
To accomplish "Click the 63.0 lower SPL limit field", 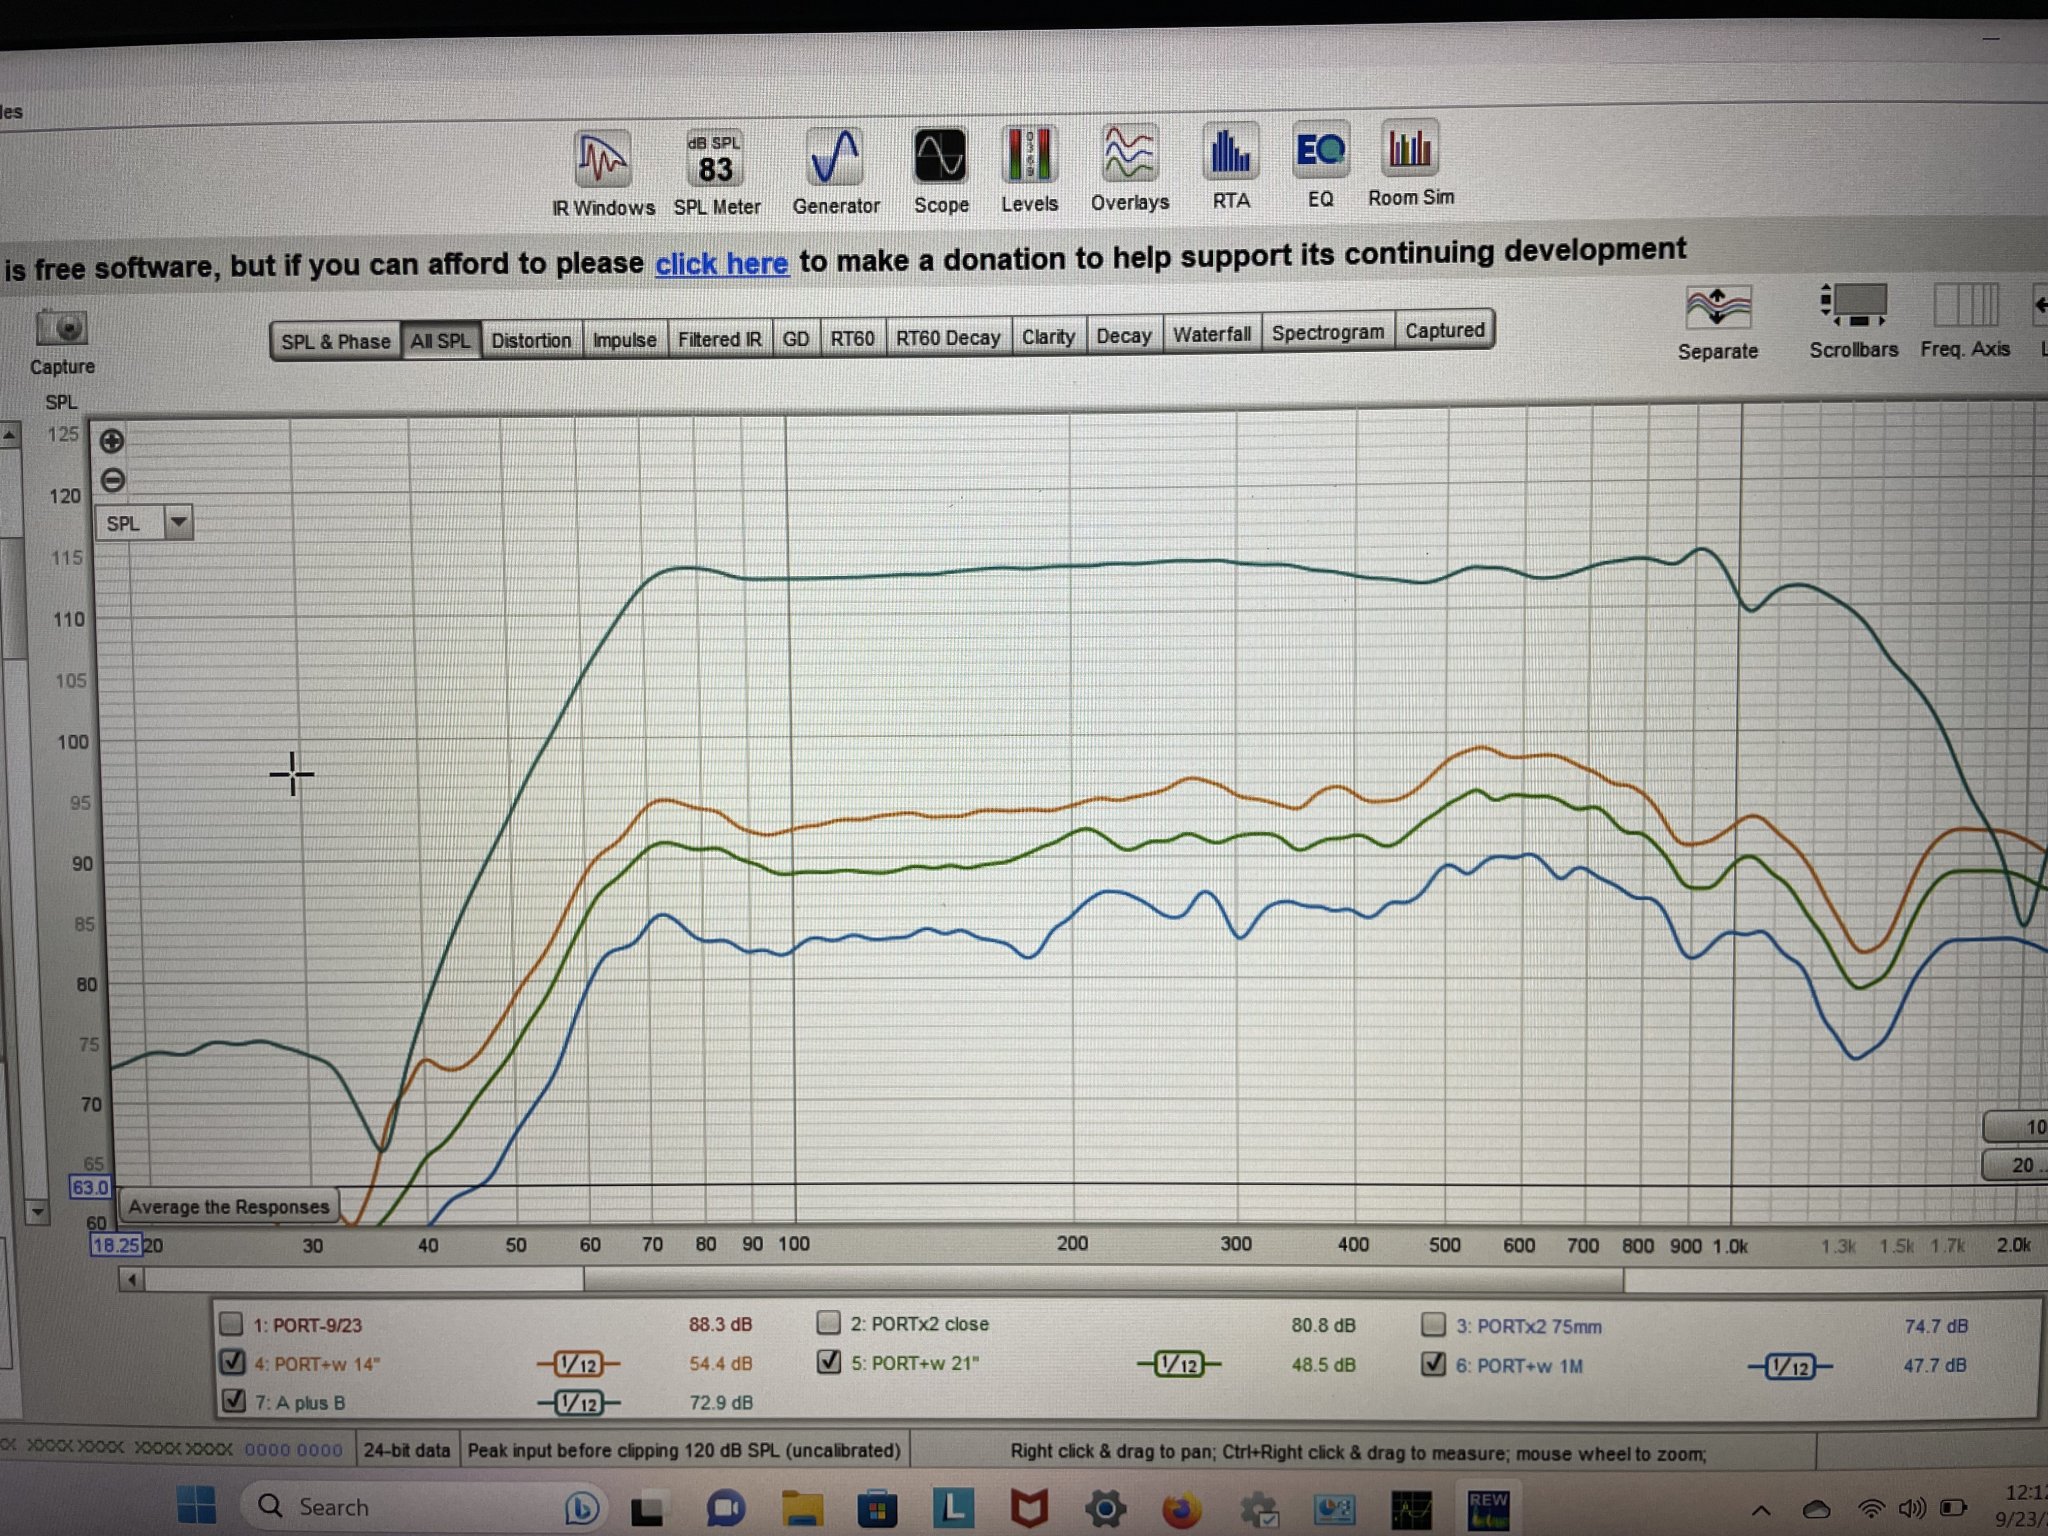I will click(90, 1187).
